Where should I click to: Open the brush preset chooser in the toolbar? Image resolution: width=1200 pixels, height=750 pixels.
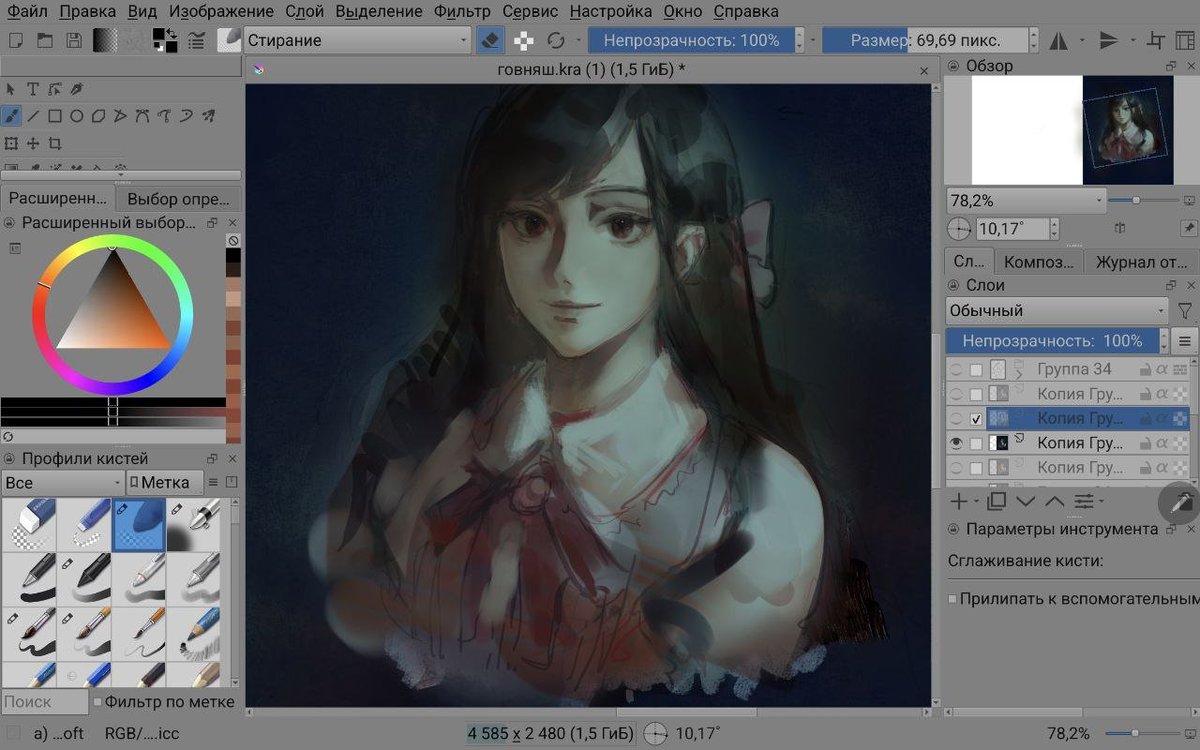pos(230,40)
